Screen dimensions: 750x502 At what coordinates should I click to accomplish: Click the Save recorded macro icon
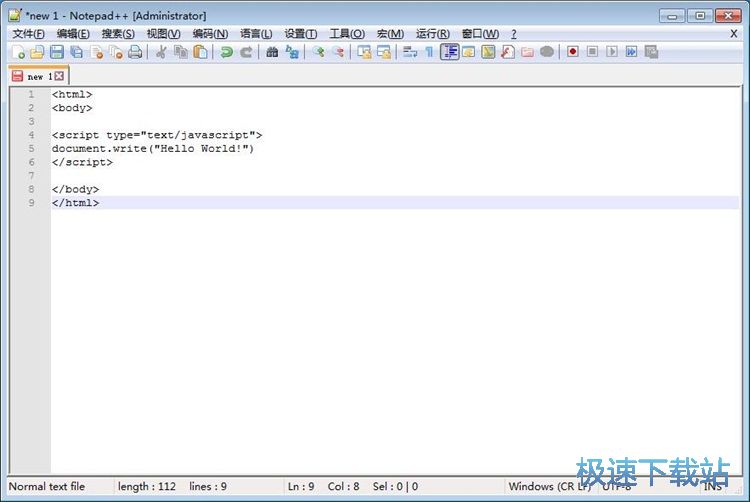tap(651, 52)
